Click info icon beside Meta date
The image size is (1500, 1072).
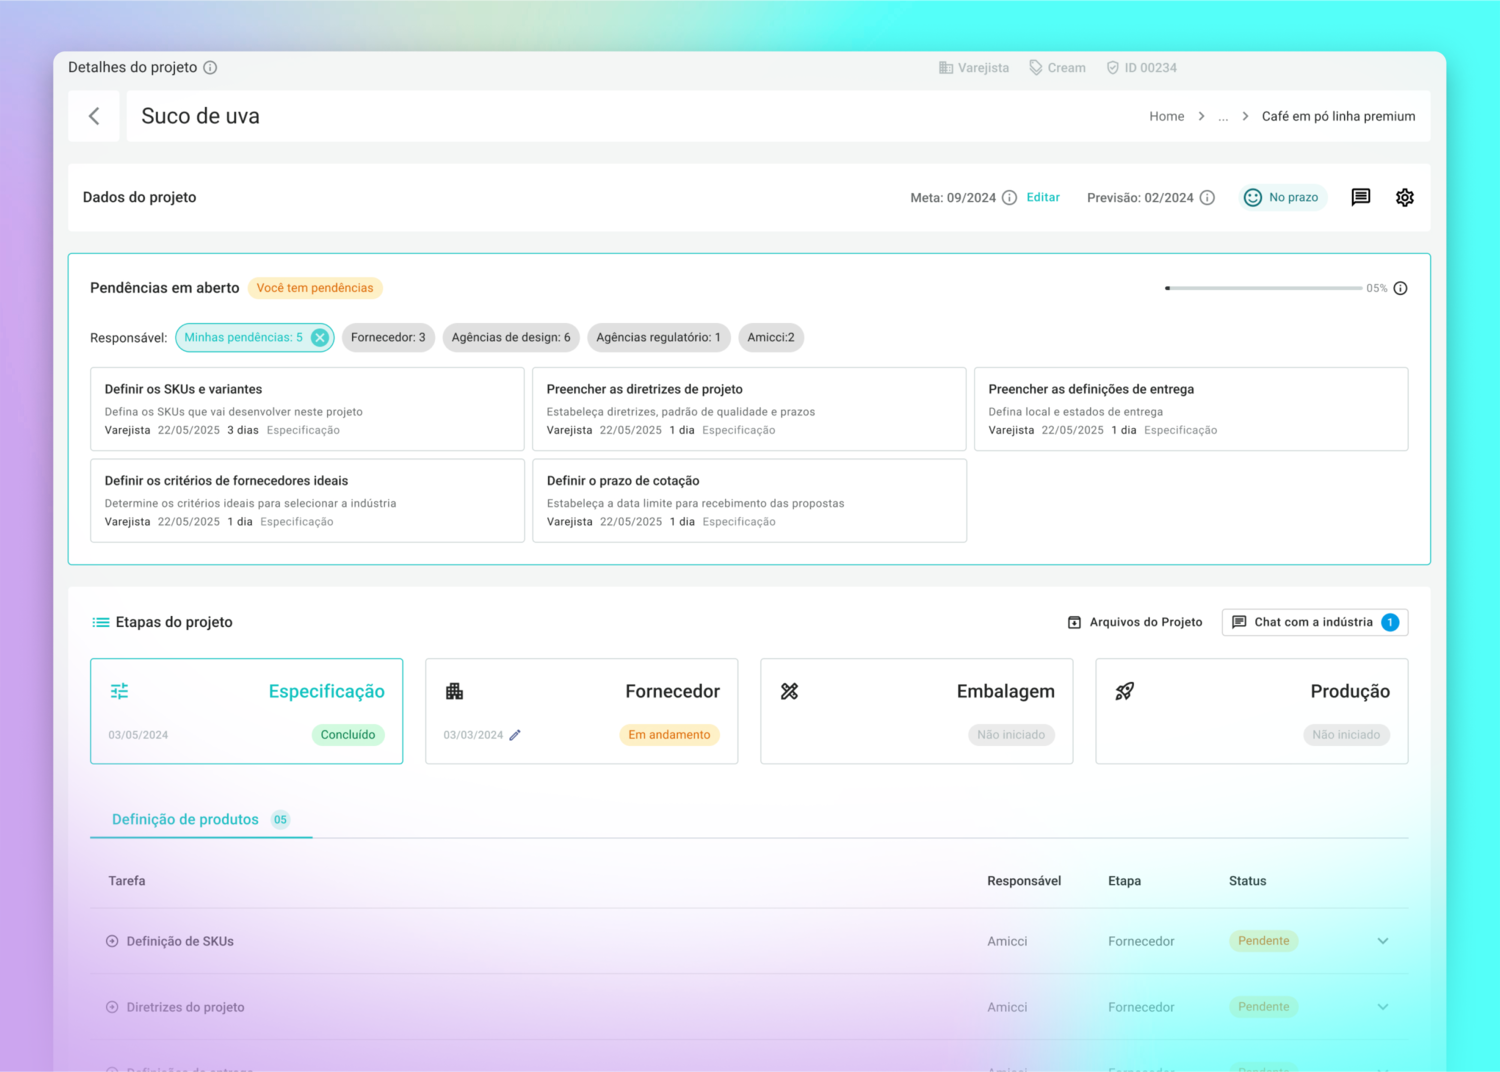pyautogui.click(x=1009, y=198)
